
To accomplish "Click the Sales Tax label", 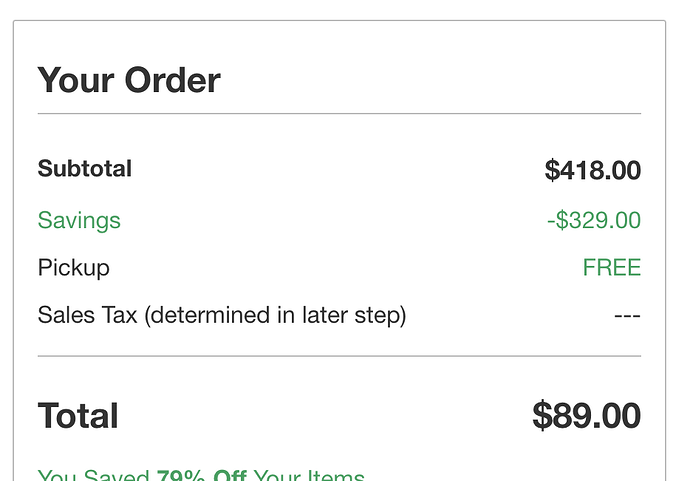I will 88,315.
